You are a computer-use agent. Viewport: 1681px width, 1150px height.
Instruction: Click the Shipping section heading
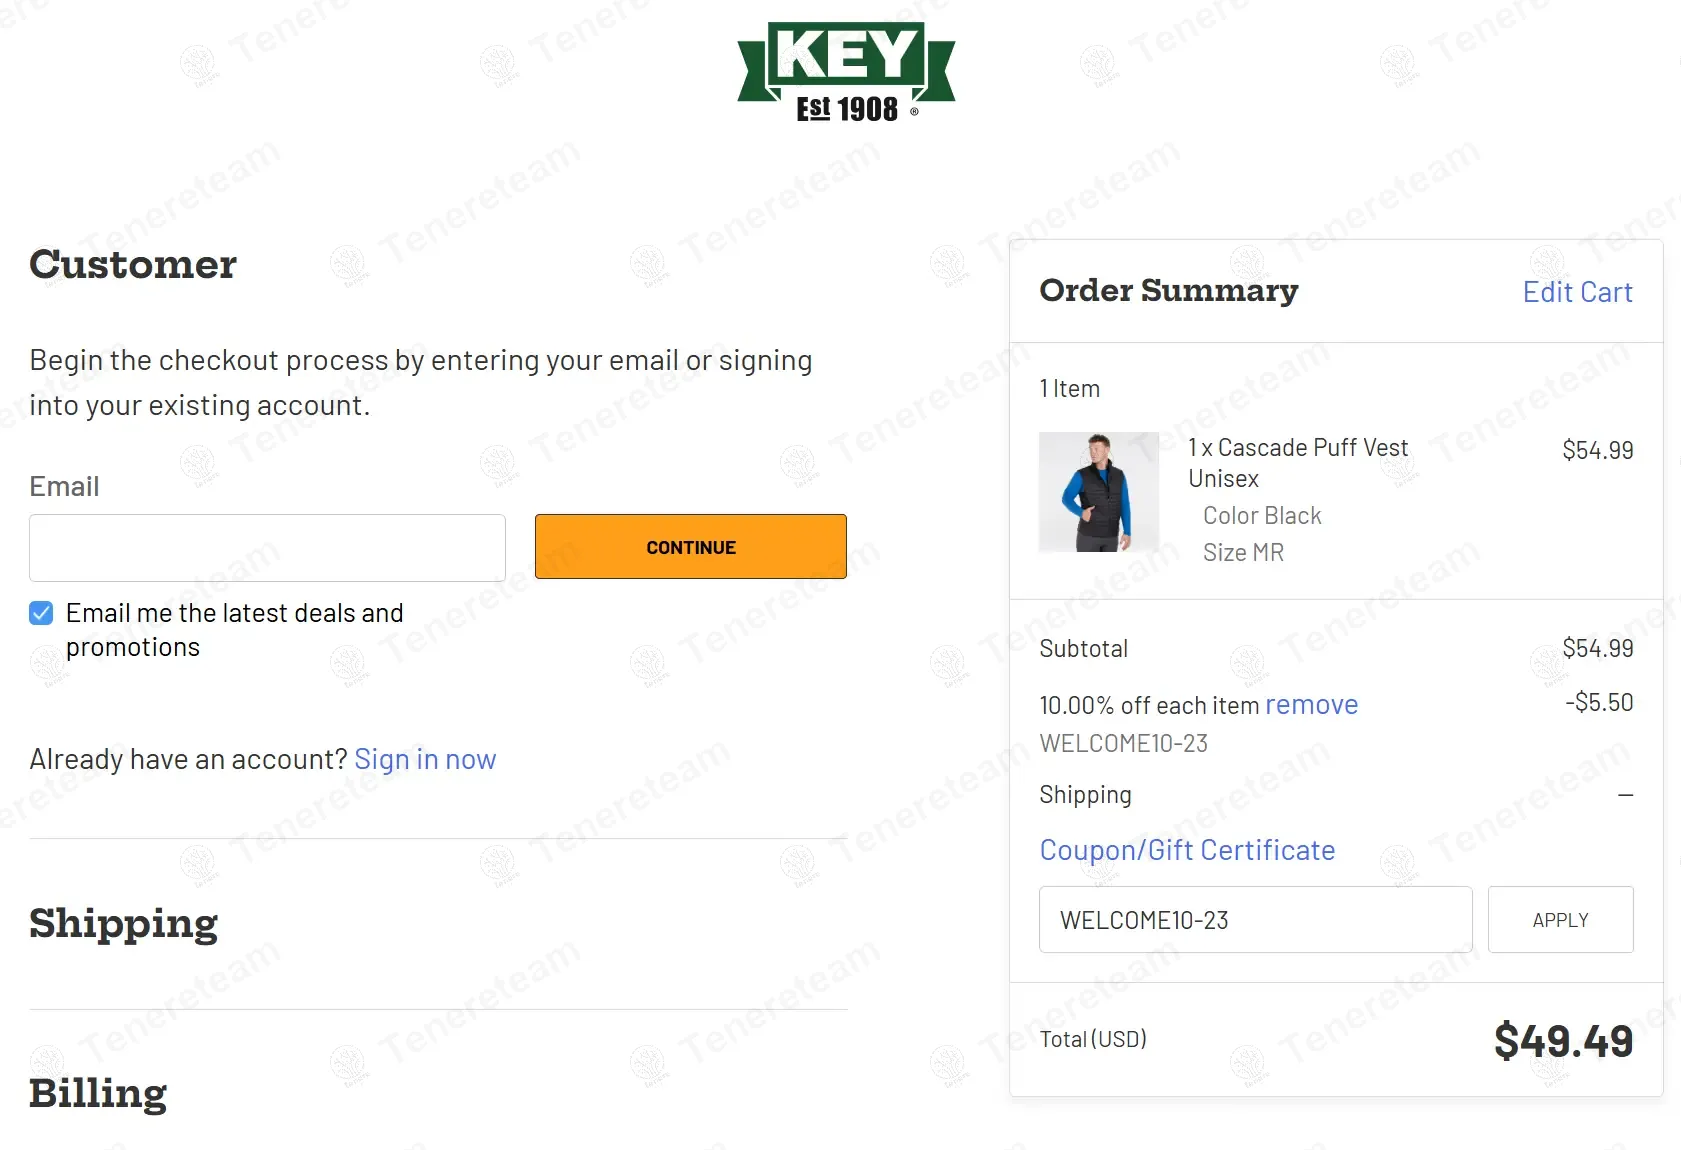point(124,923)
